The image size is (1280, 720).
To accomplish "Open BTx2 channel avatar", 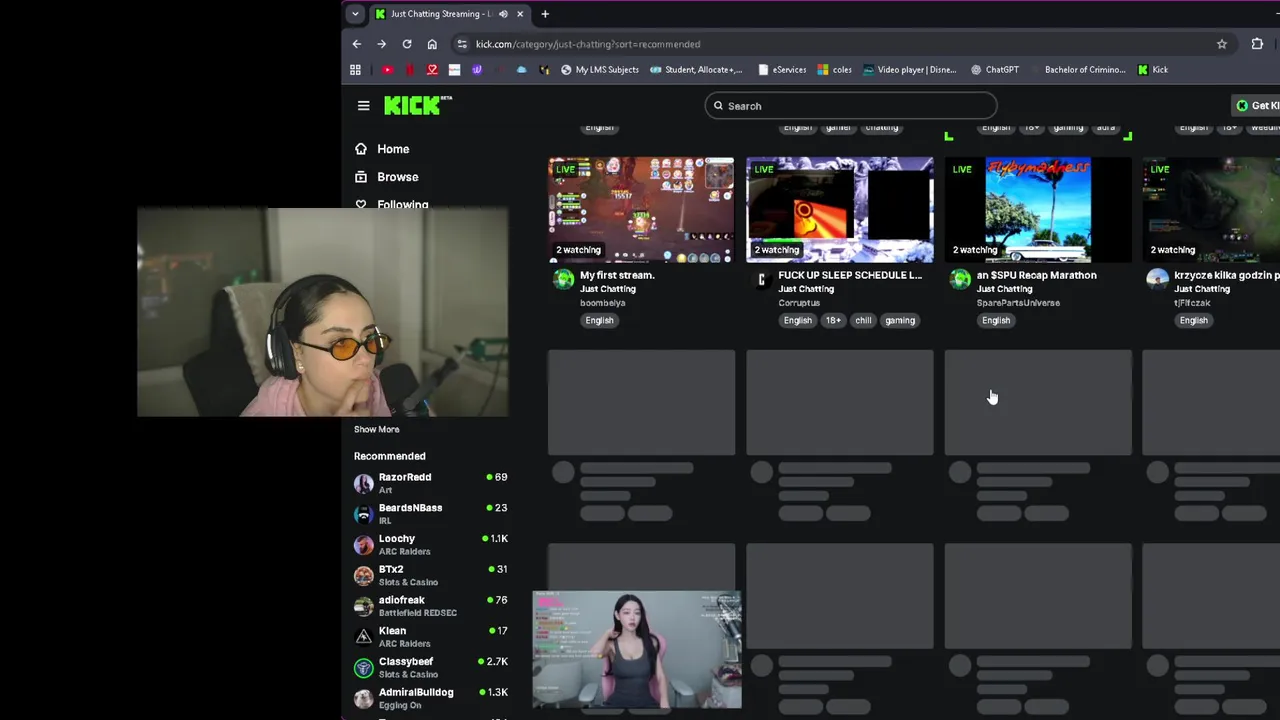I will coord(363,576).
